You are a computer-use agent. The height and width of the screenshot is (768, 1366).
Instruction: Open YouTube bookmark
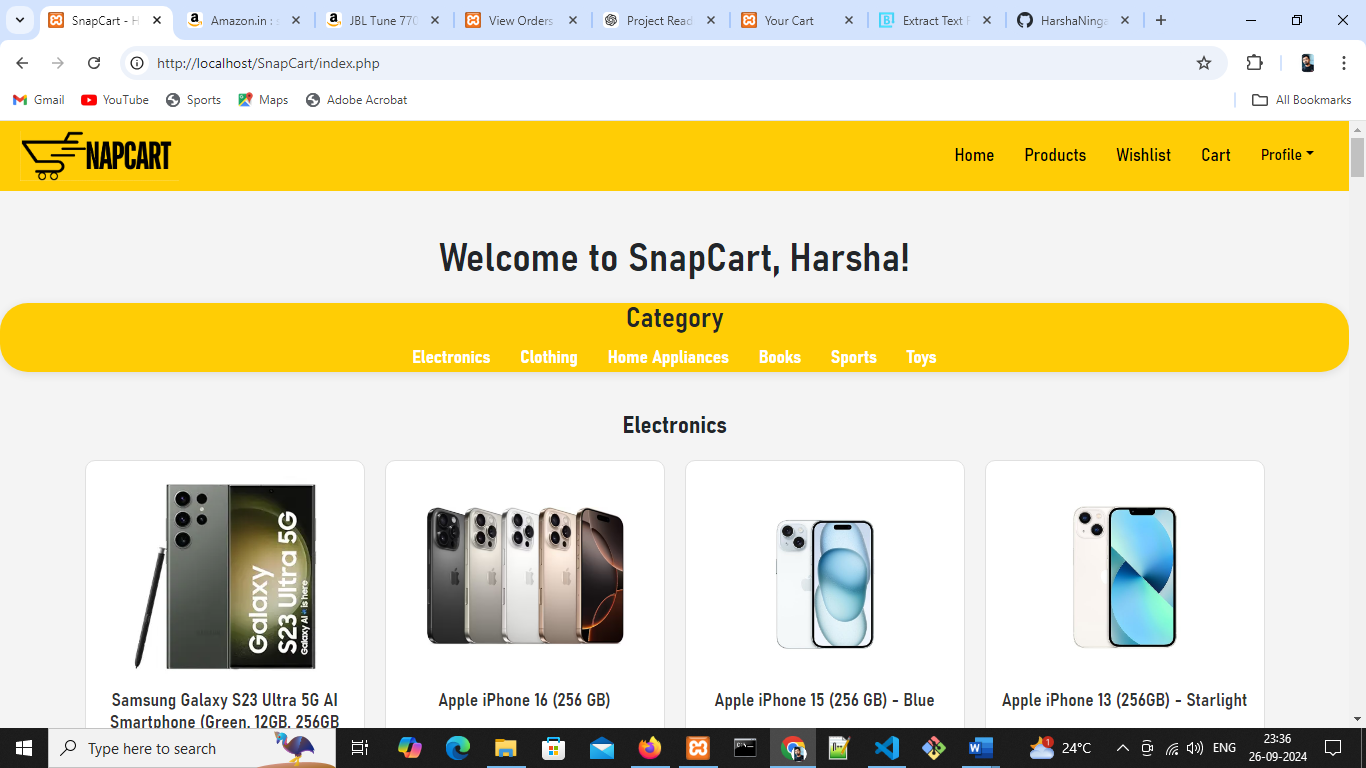(x=115, y=100)
